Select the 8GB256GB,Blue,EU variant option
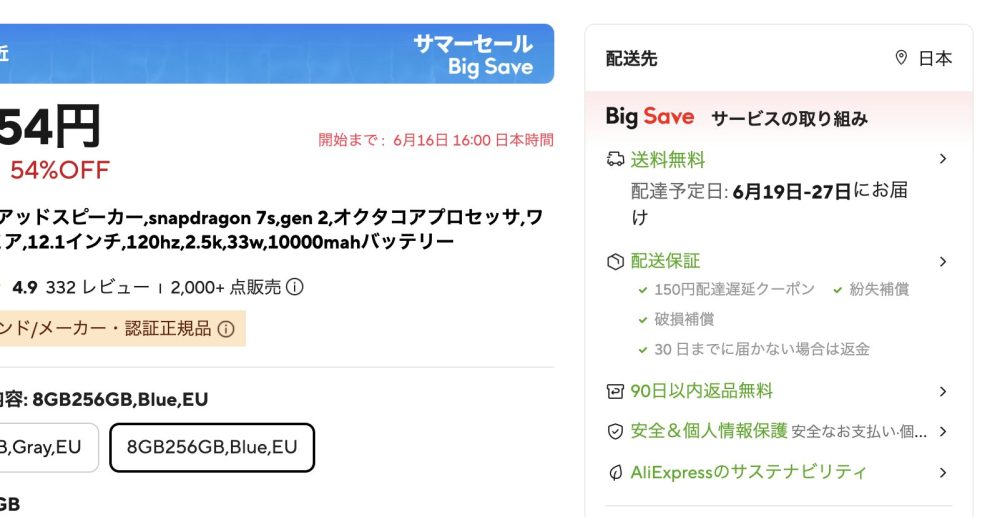The height and width of the screenshot is (517, 1000). [212, 448]
